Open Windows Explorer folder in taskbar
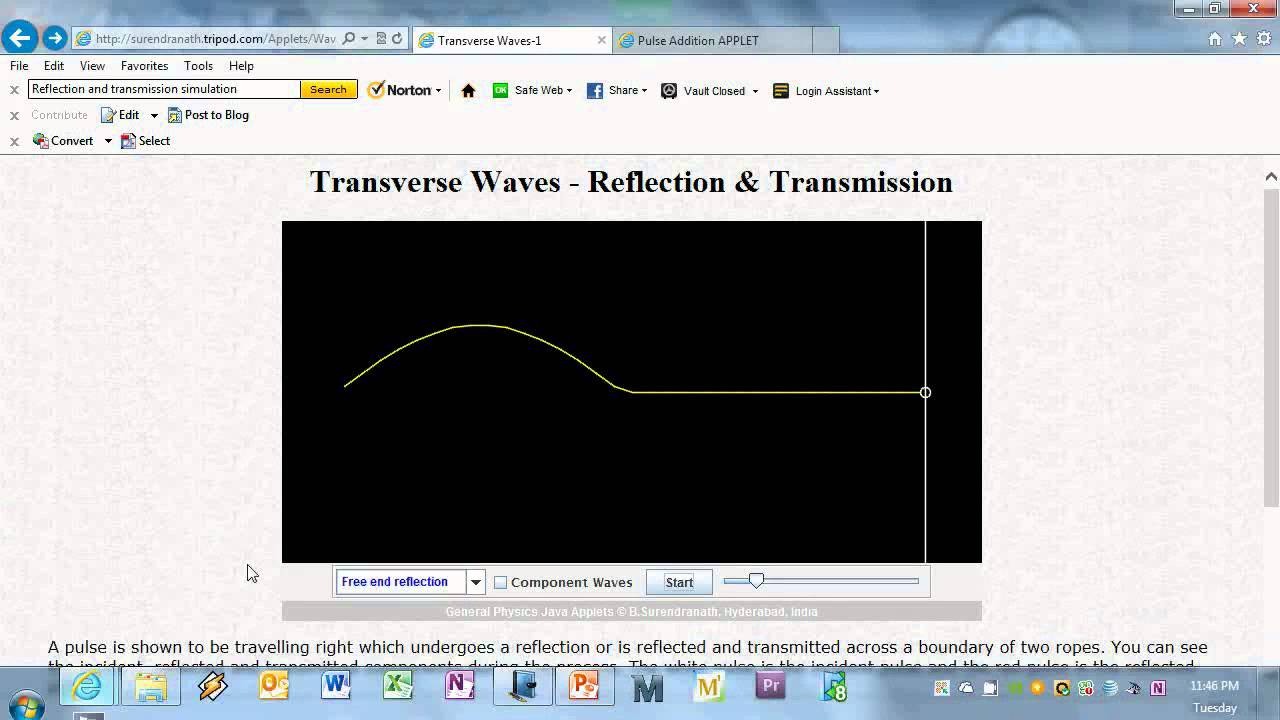 (151, 687)
